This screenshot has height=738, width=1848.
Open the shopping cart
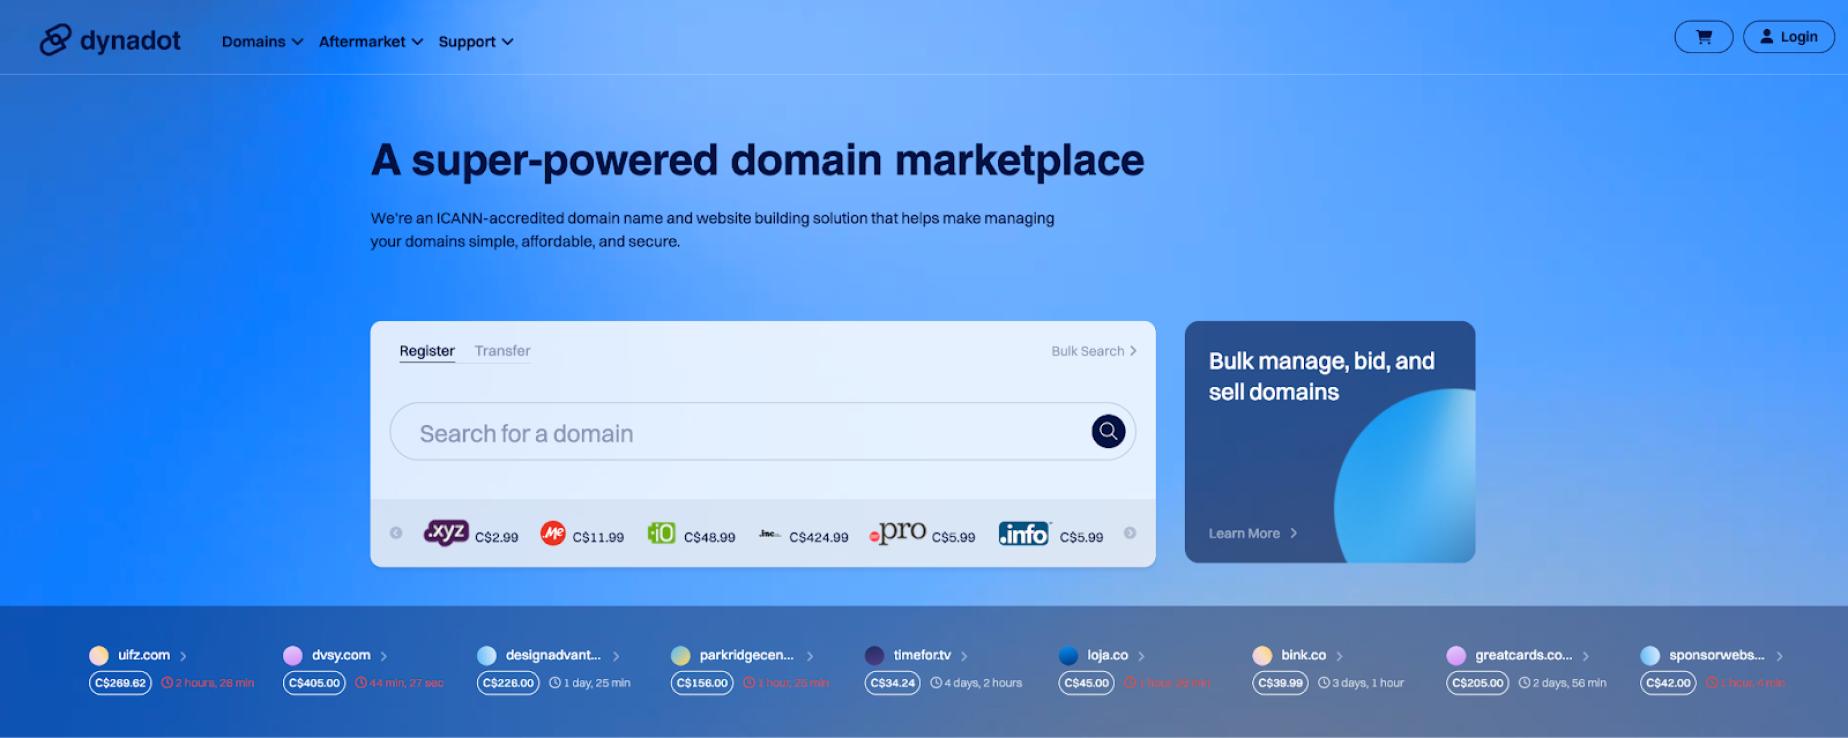click(1704, 37)
